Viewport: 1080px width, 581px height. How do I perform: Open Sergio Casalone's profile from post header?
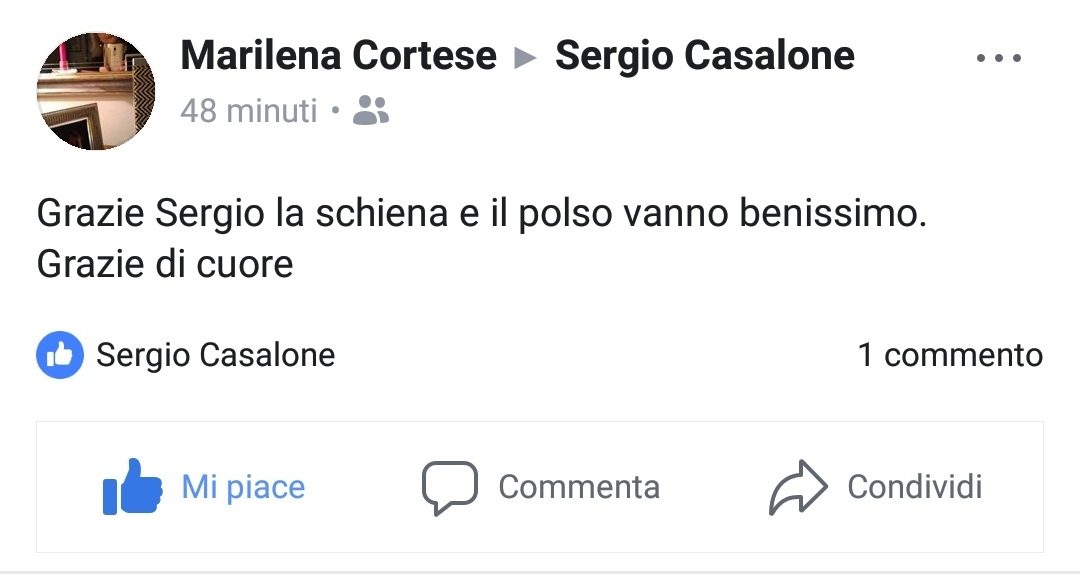(x=704, y=56)
